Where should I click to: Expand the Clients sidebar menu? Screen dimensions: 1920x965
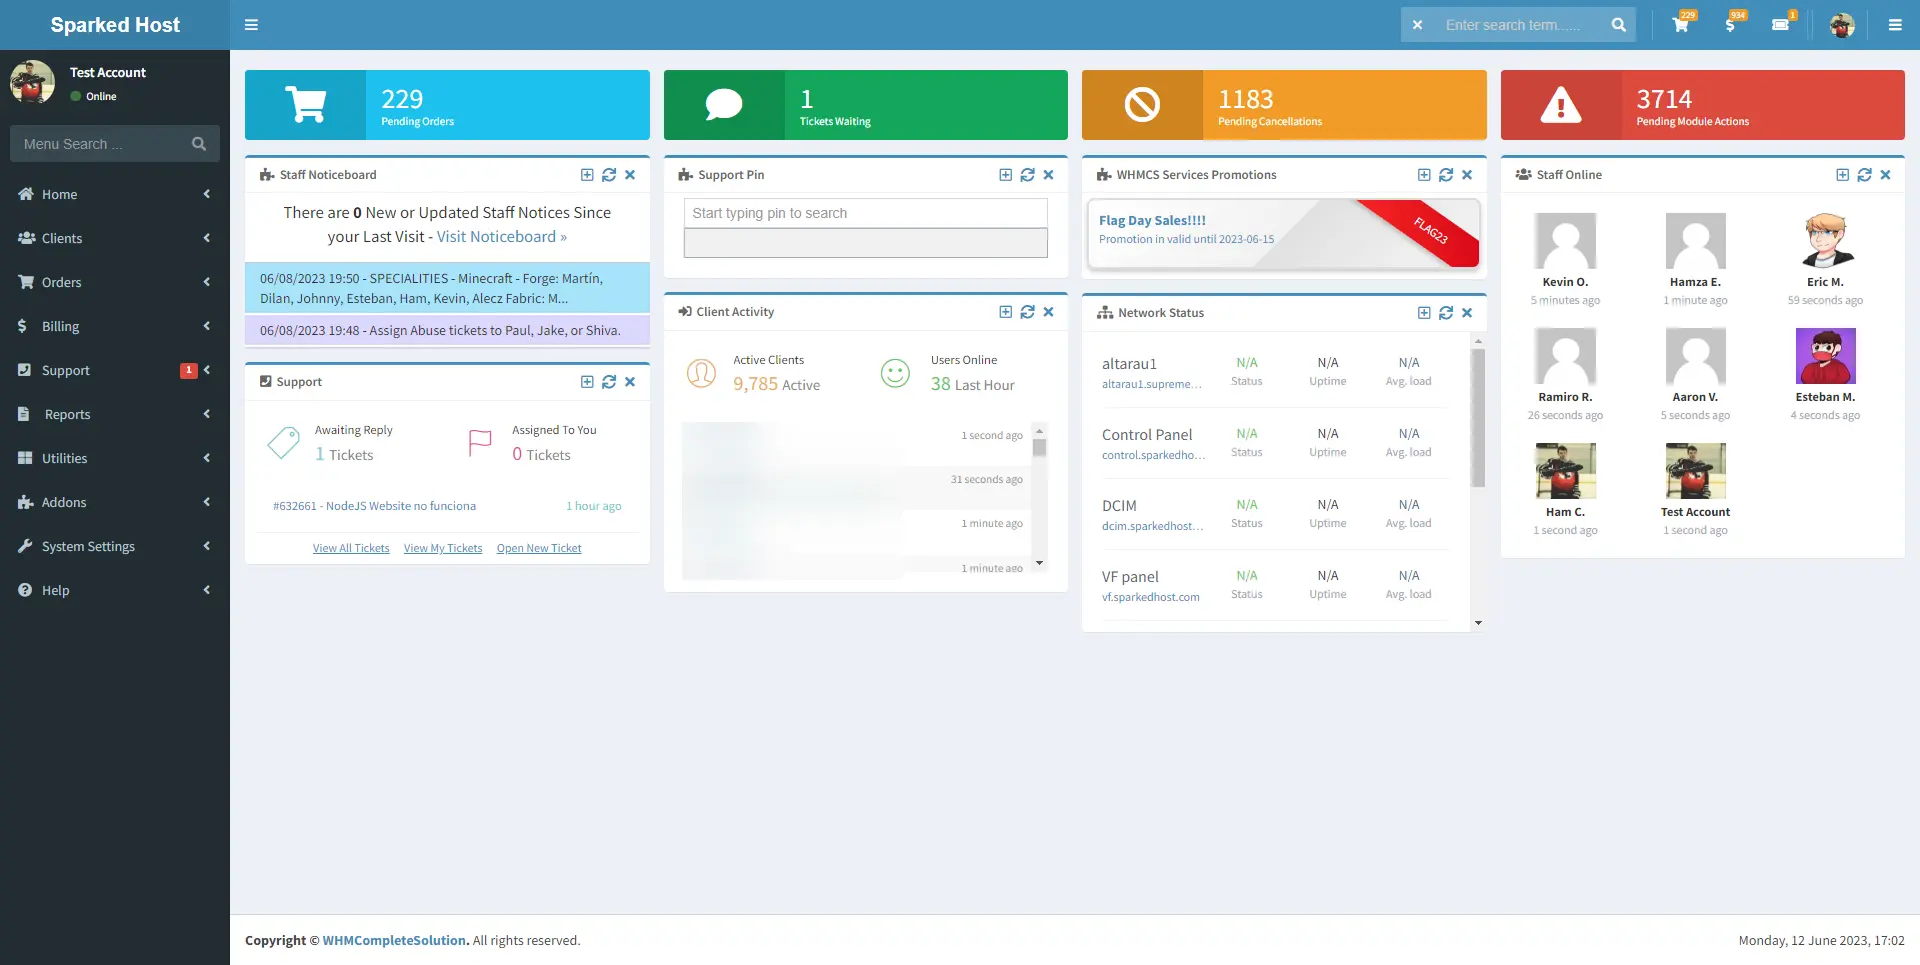[115, 238]
